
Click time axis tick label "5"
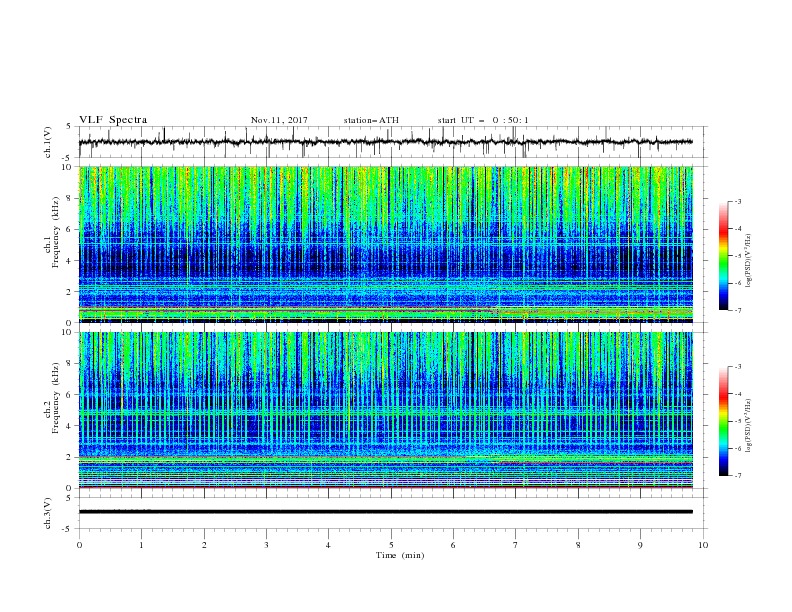(391, 545)
